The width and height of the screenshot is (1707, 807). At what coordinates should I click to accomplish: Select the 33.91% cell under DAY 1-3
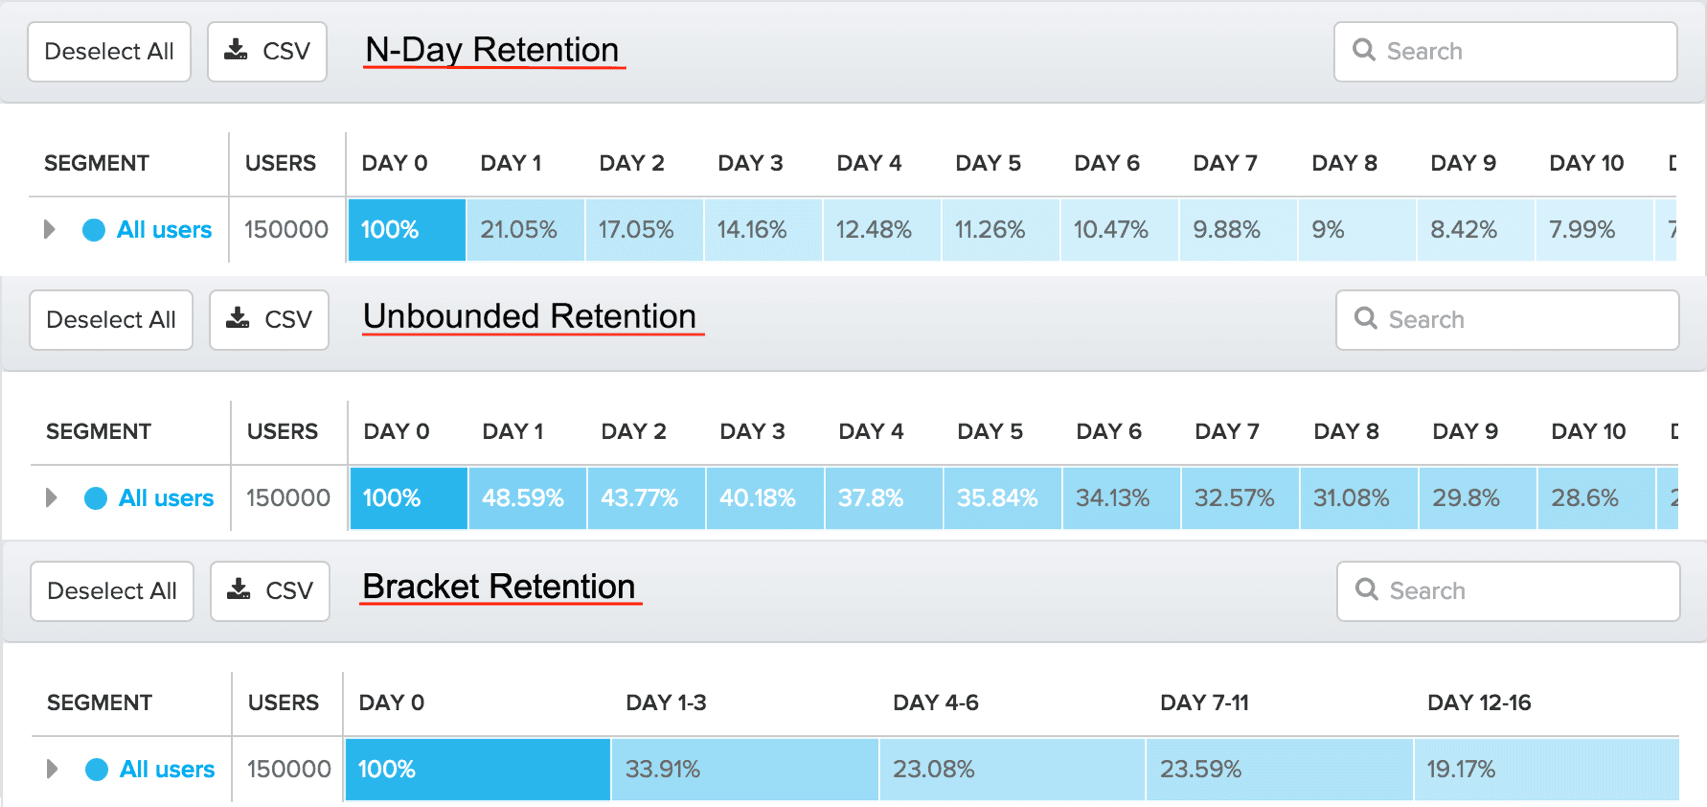pyautogui.click(x=745, y=769)
